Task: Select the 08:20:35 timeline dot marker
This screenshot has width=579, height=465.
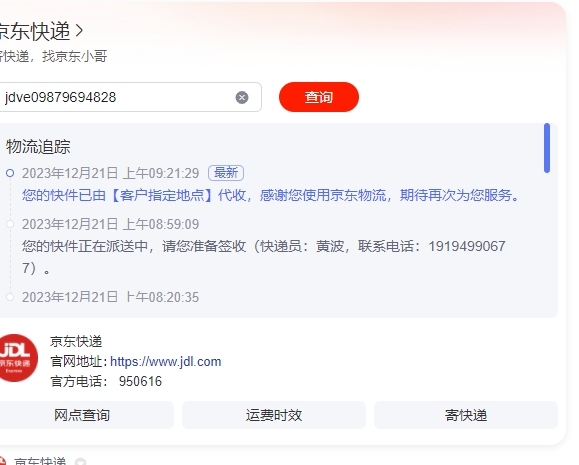Action: click(x=10, y=297)
